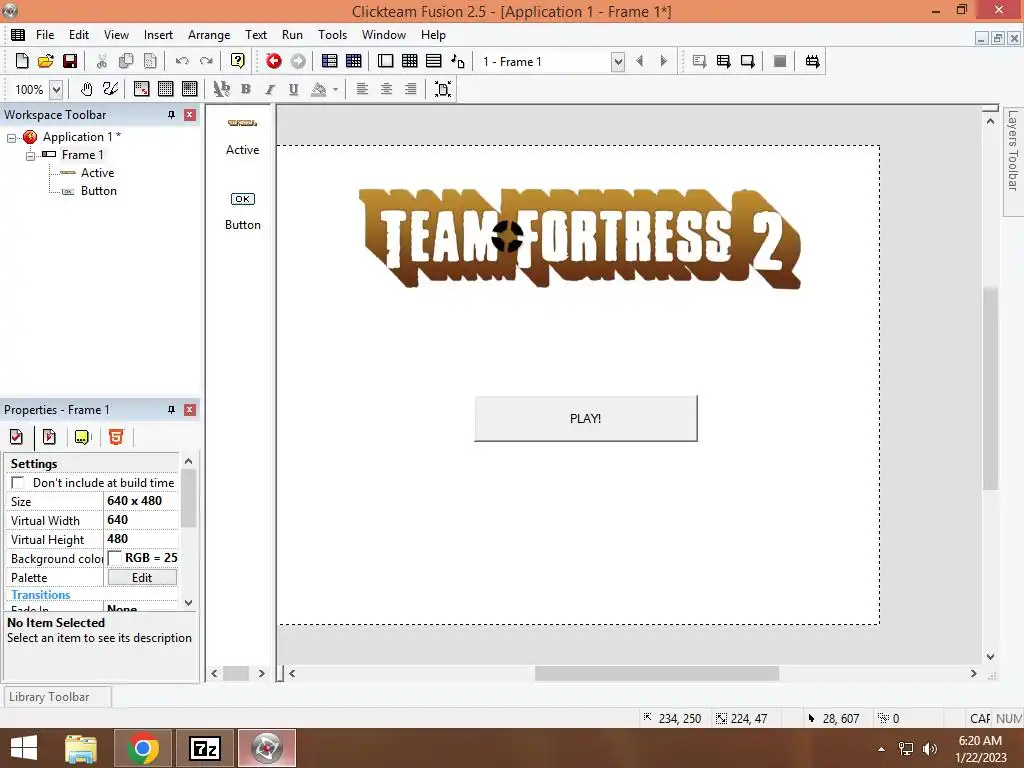Go to the previous frame arrow
1024x768 pixels.
[x=640, y=61]
